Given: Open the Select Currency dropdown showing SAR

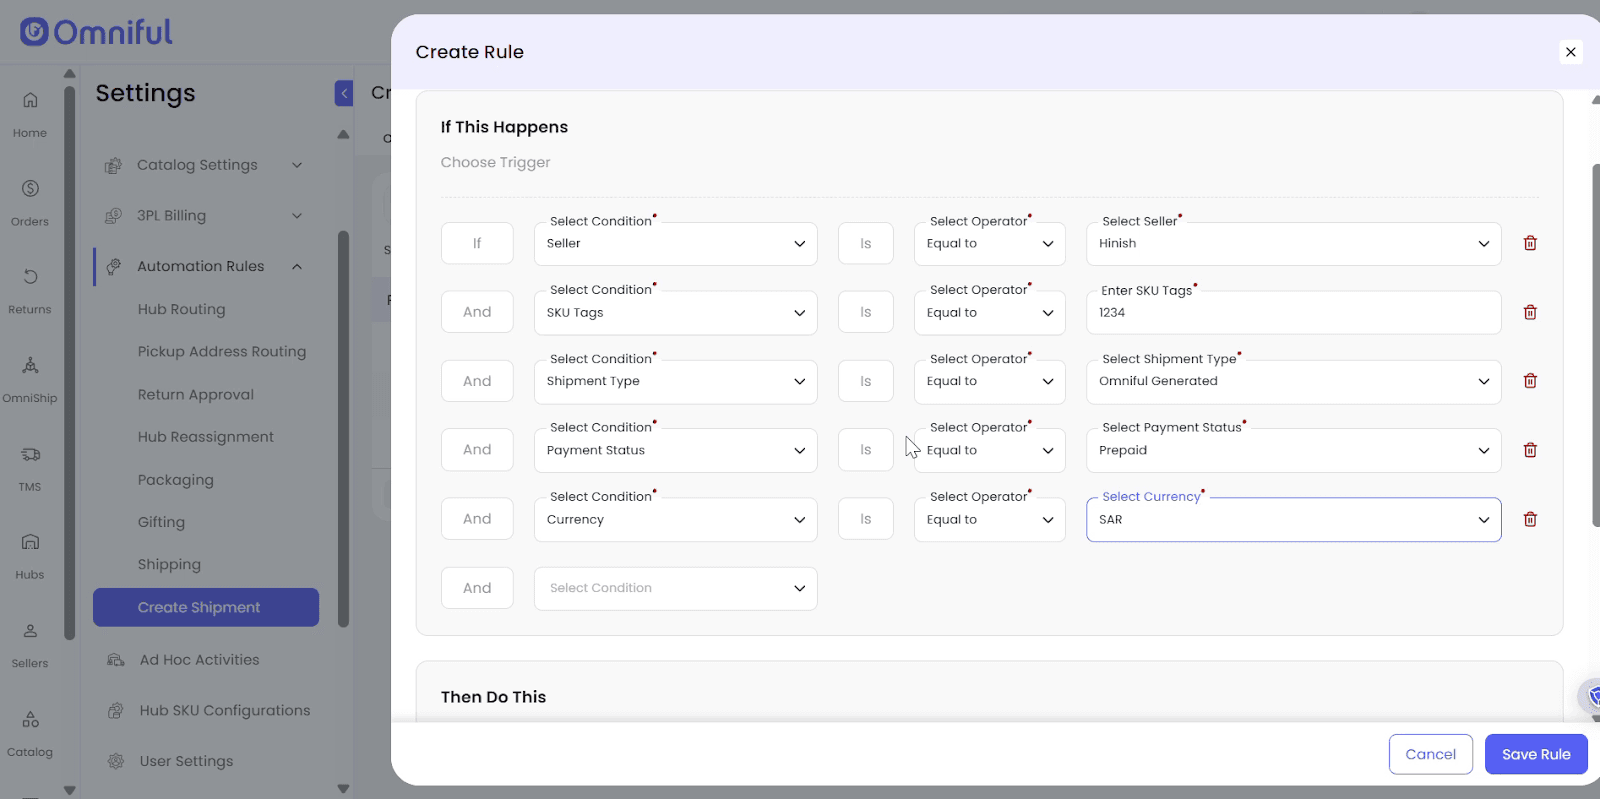Looking at the screenshot, I should (x=1292, y=520).
